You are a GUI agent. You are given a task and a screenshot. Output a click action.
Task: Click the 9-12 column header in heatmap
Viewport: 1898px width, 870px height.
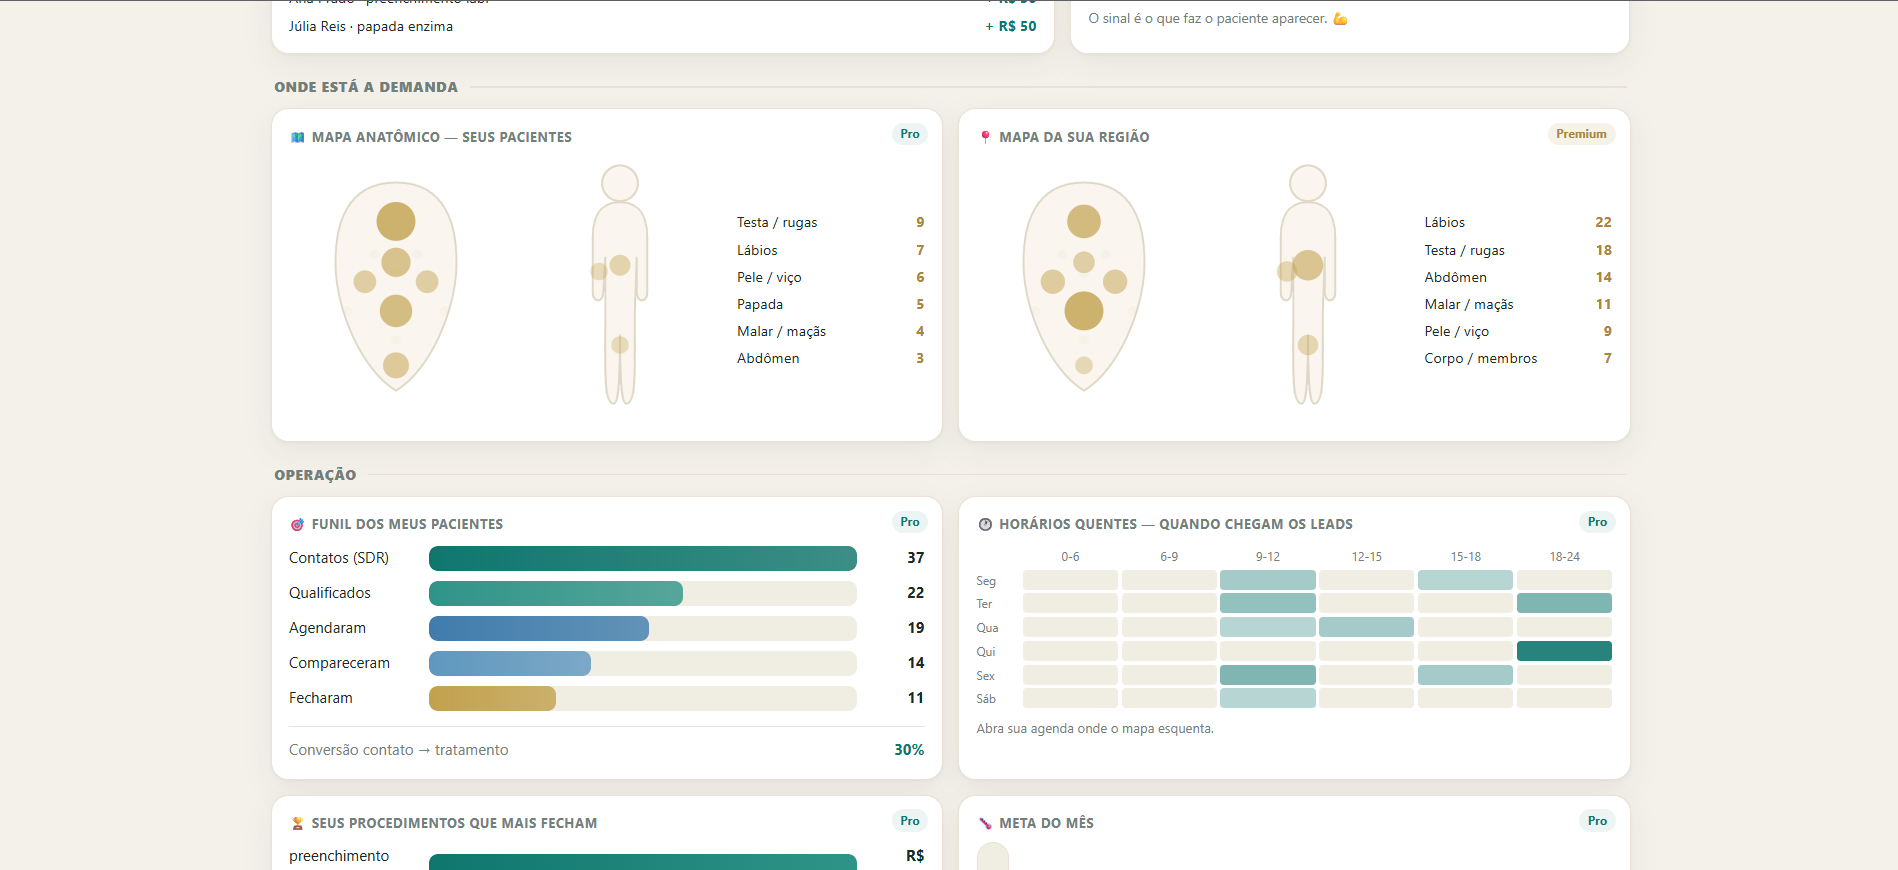[x=1267, y=557]
